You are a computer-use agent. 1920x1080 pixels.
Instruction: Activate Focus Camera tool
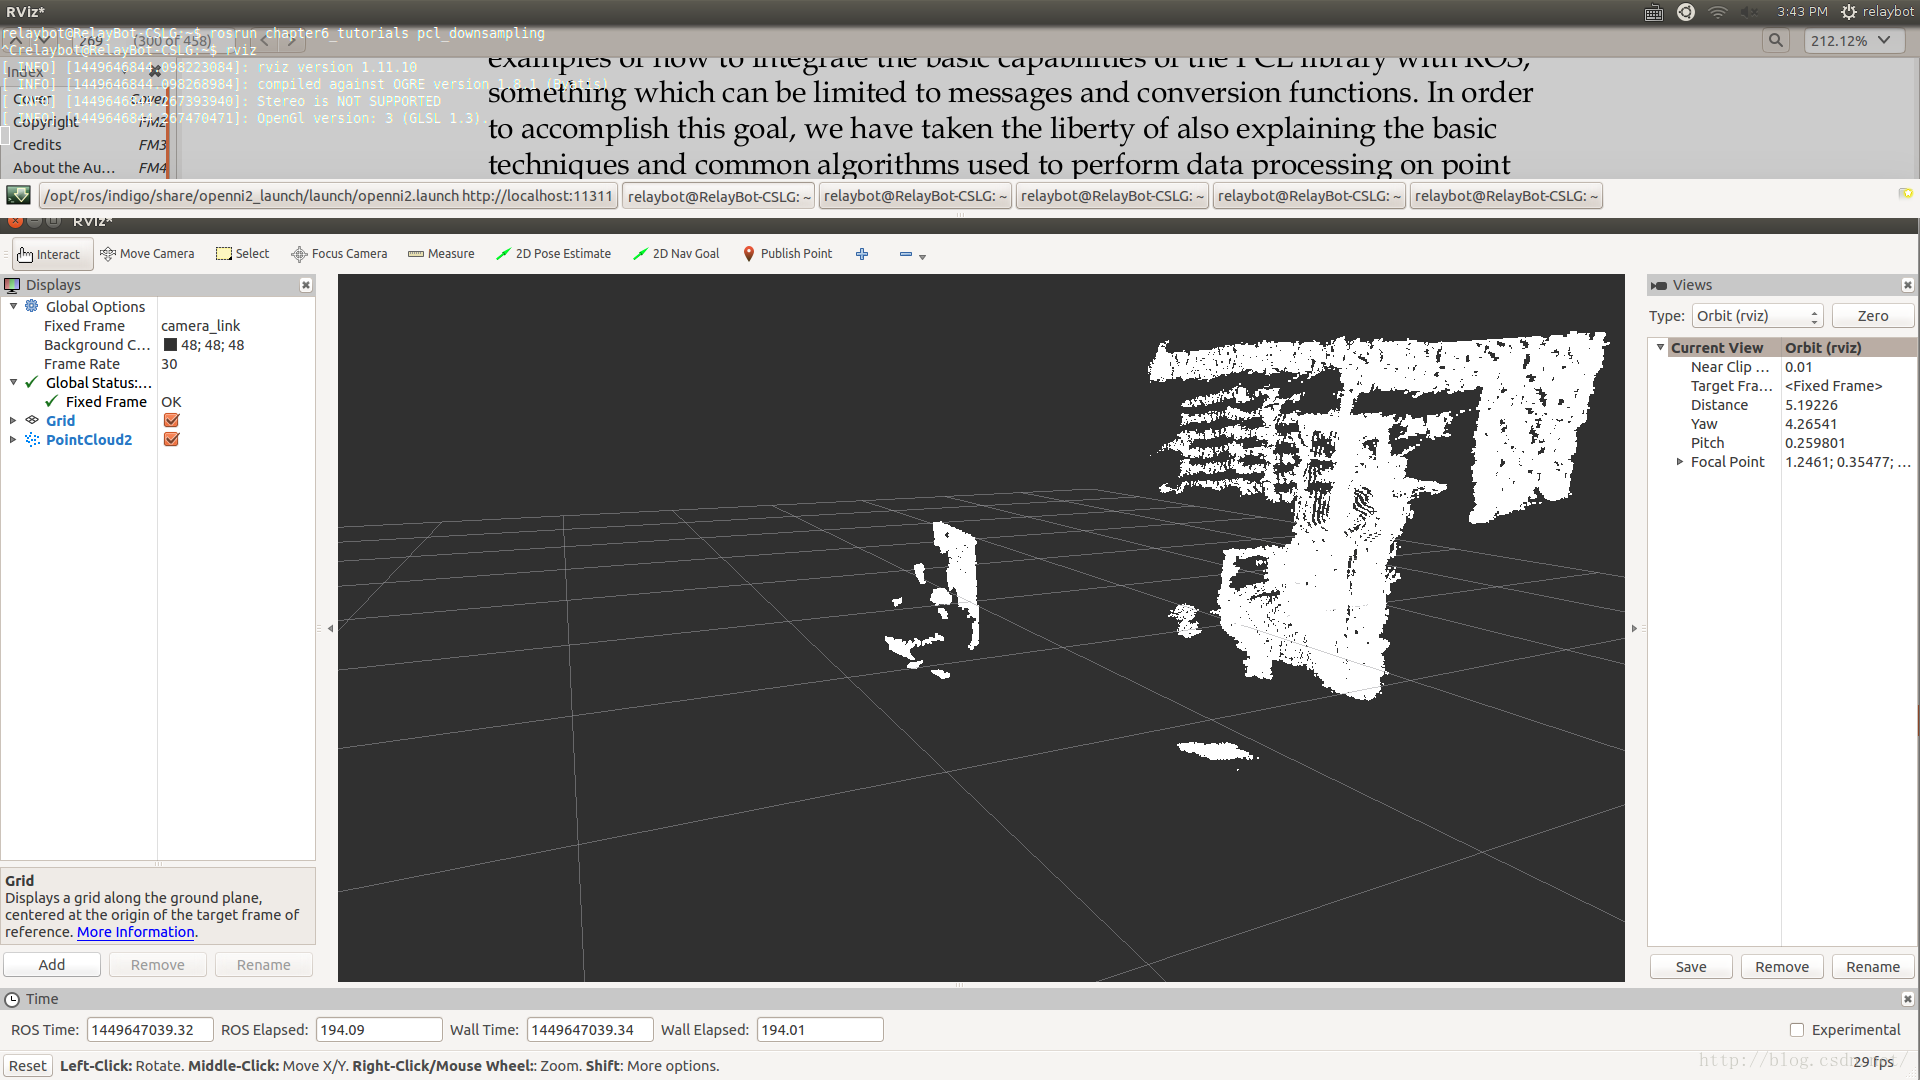pos(339,254)
